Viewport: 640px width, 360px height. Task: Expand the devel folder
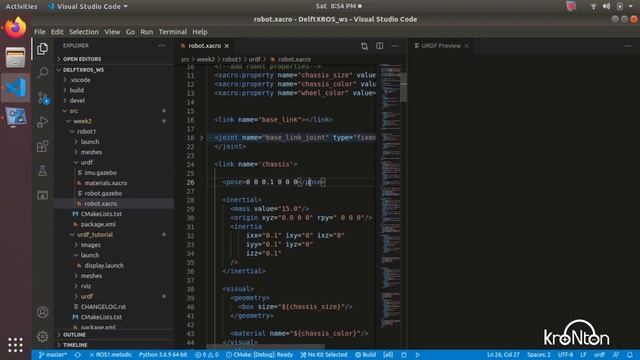(114, 100)
